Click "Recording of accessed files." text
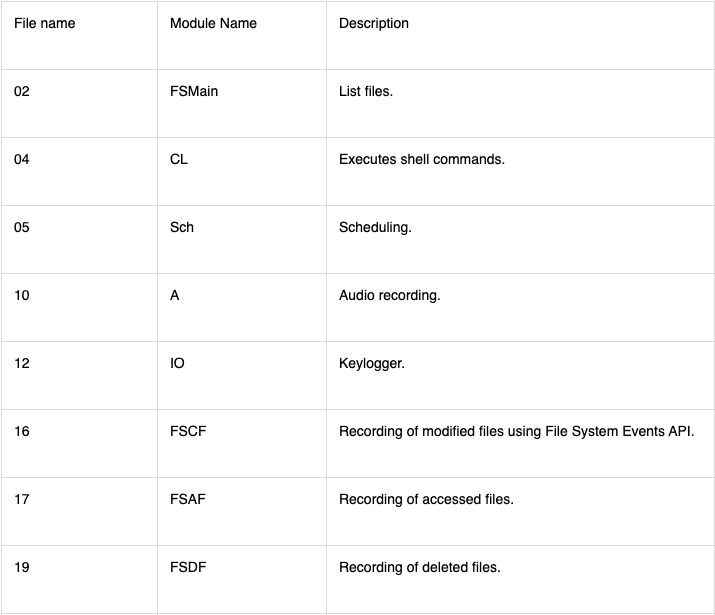The image size is (715, 615). [426, 499]
